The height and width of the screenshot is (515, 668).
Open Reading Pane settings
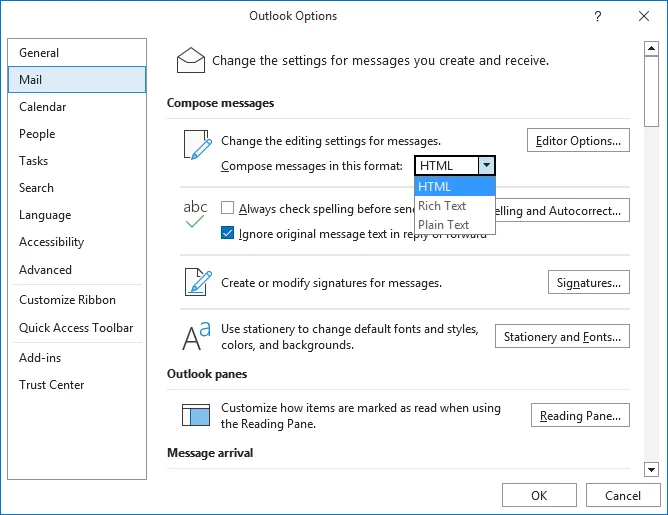tap(580, 415)
